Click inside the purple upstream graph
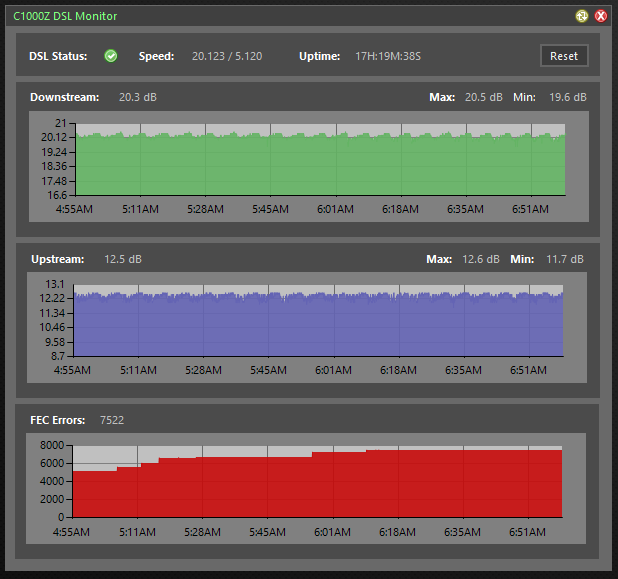Screen dimensions: 618x579 [x=318, y=320]
